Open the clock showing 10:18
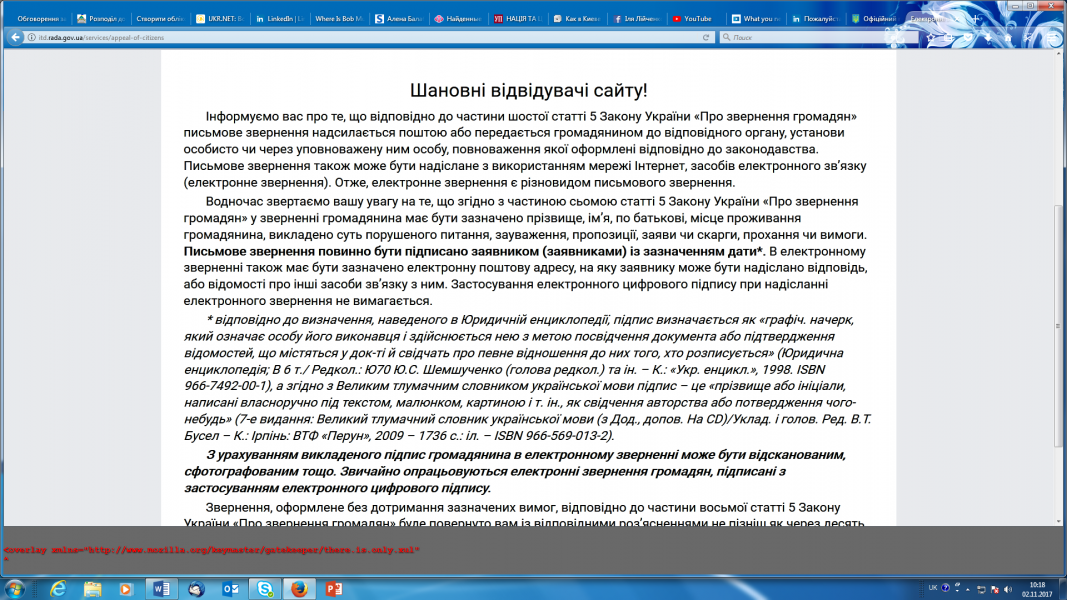 (1038, 589)
